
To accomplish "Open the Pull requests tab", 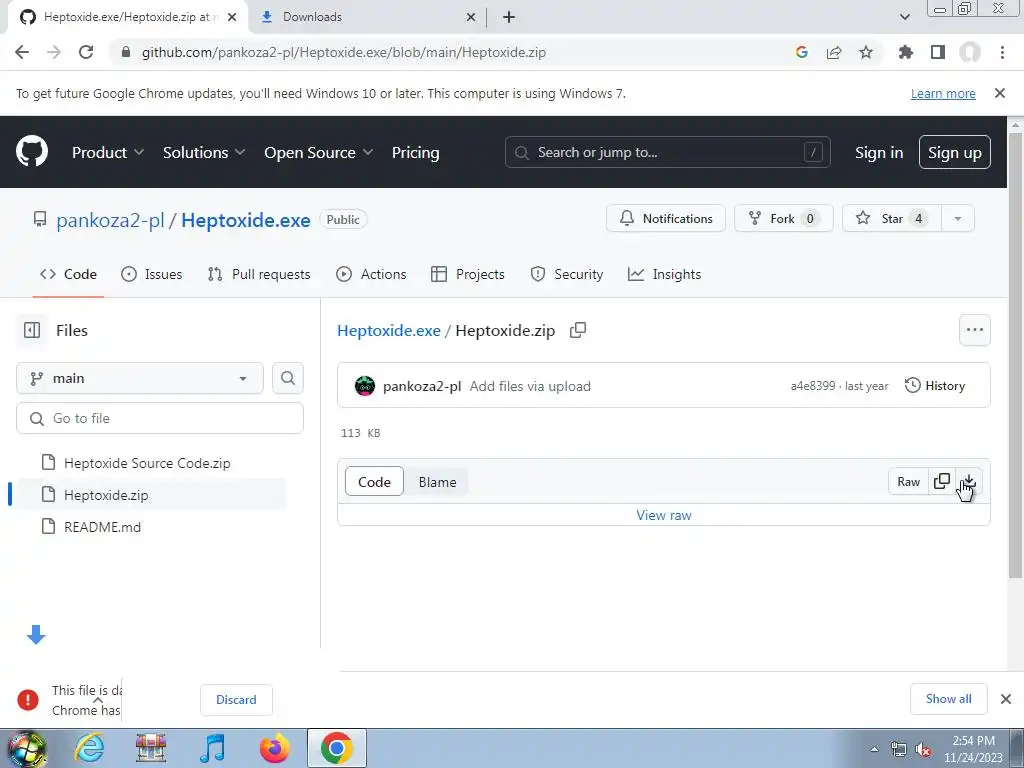I will pos(259,274).
